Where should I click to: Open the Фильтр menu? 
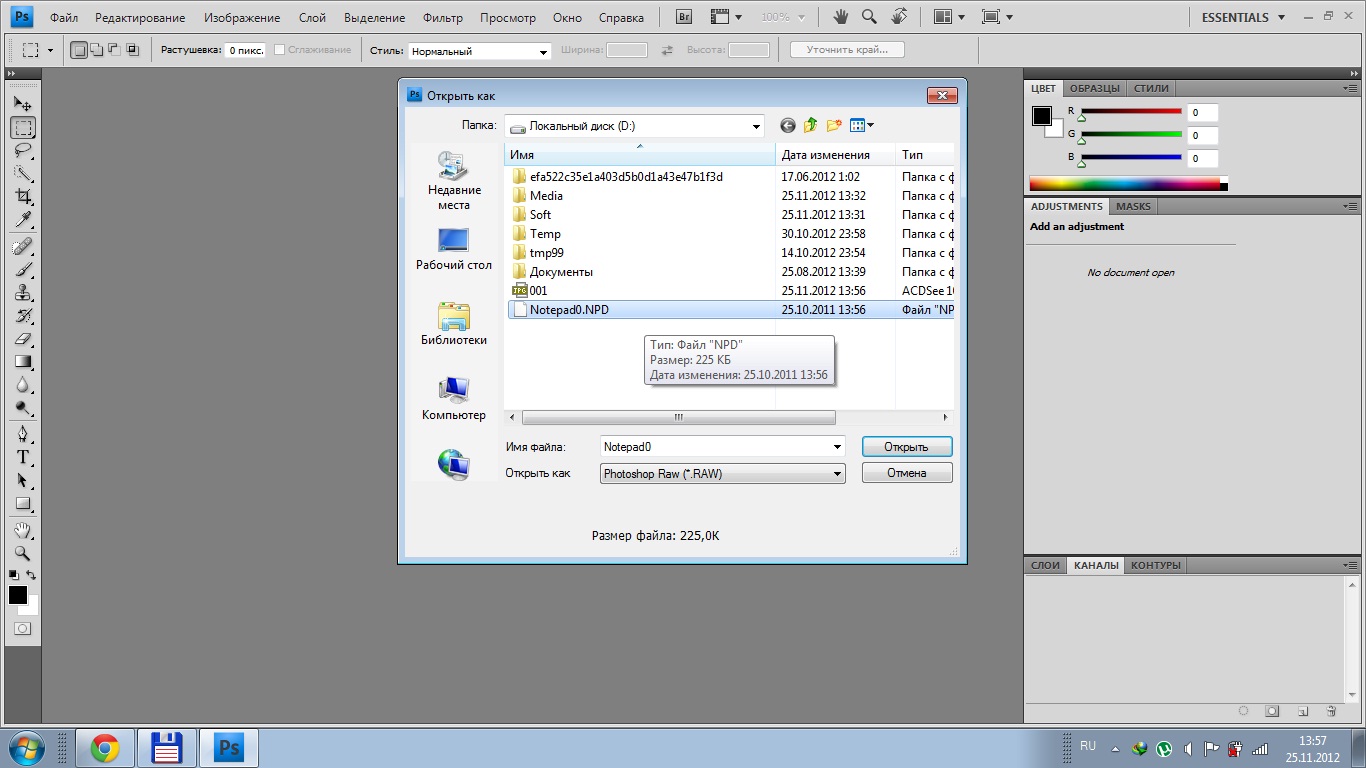443,18
